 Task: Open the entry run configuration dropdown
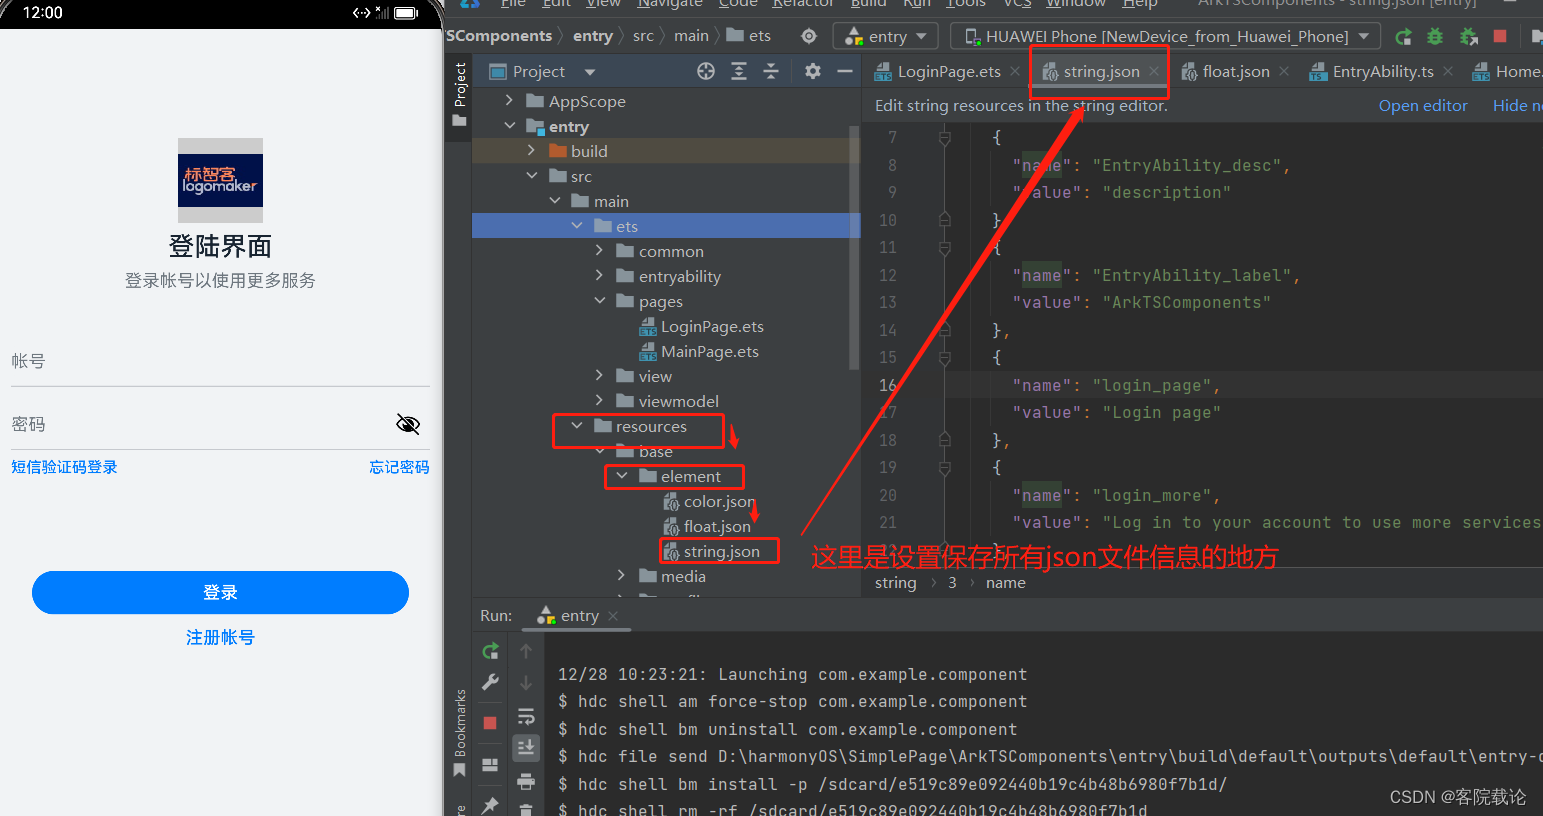coord(886,37)
